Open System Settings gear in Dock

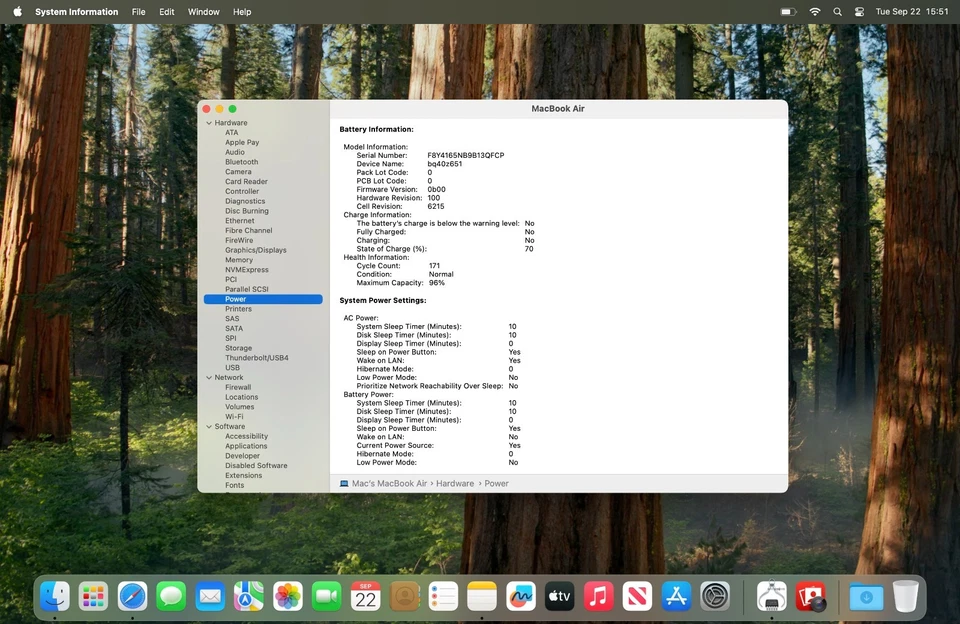coord(715,596)
